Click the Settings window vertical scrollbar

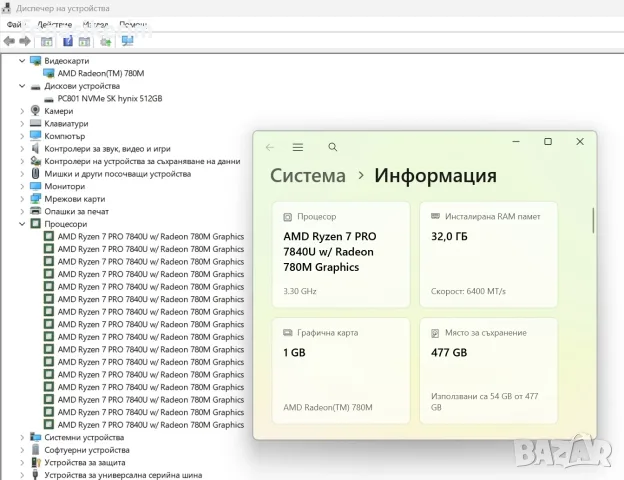593,220
